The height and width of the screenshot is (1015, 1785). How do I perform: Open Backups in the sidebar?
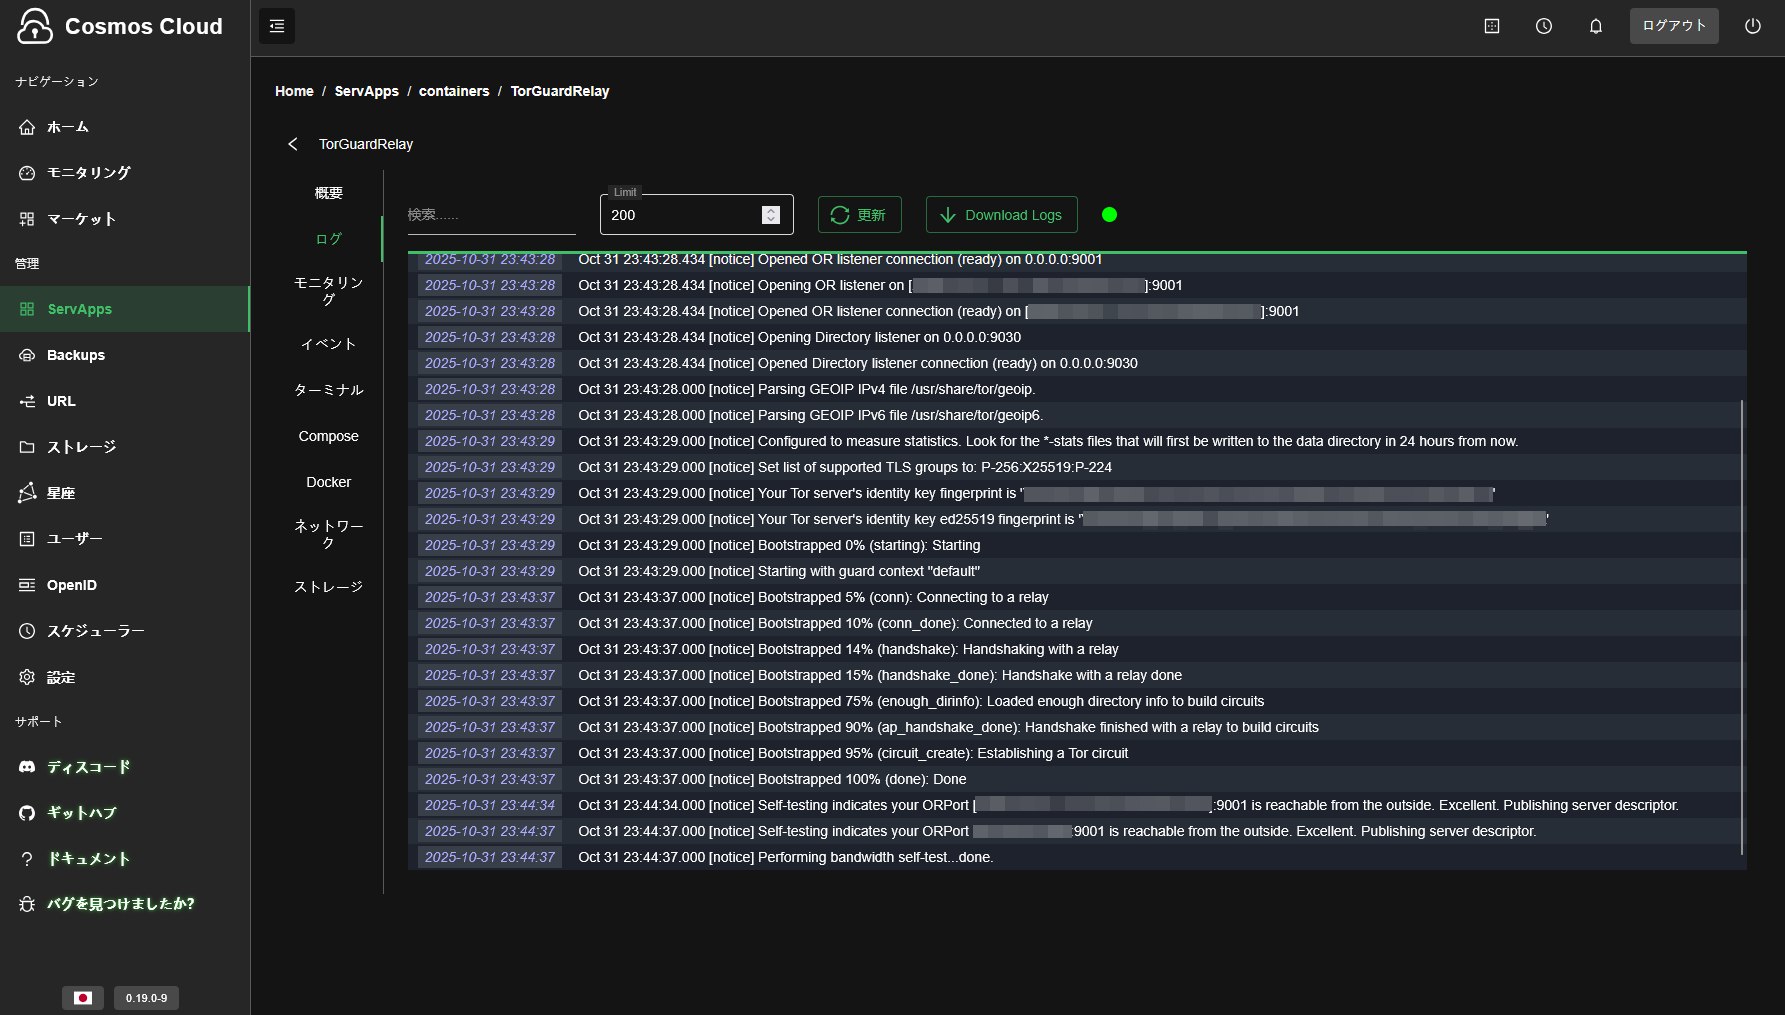click(x=76, y=355)
